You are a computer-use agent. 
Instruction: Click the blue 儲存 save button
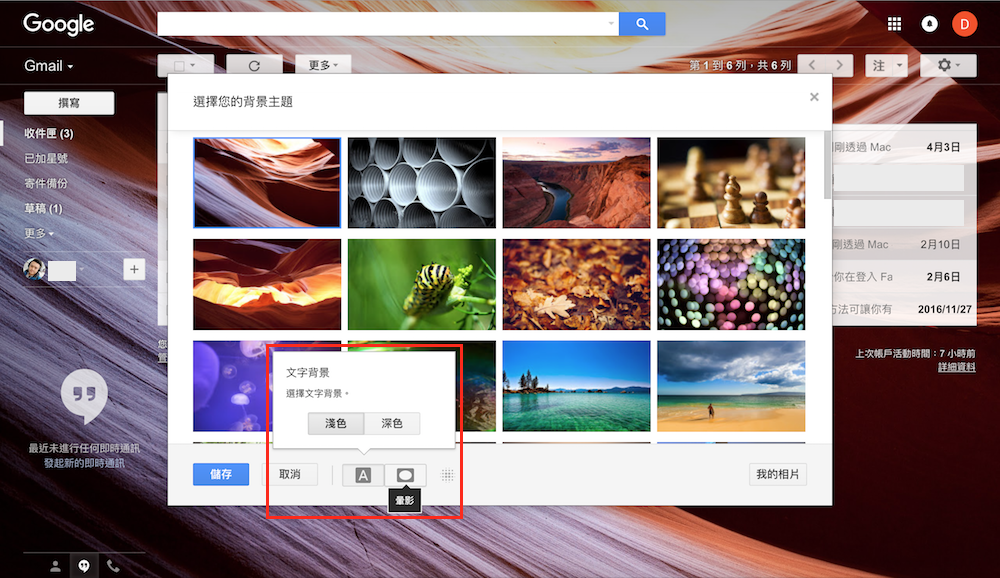[x=221, y=474]
